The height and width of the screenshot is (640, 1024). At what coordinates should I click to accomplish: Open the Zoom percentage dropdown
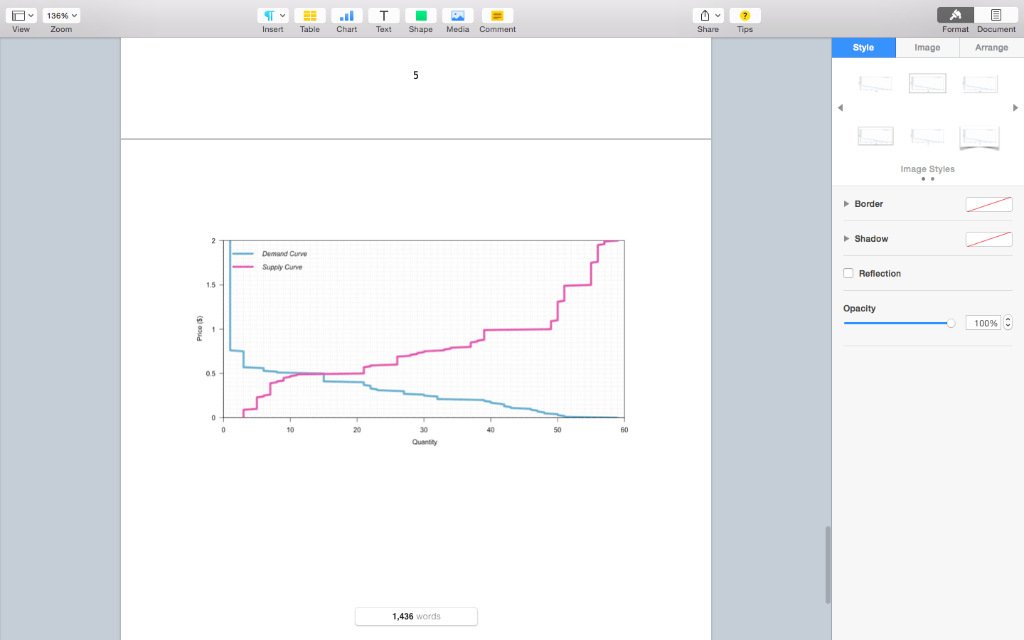coord(61,15)
